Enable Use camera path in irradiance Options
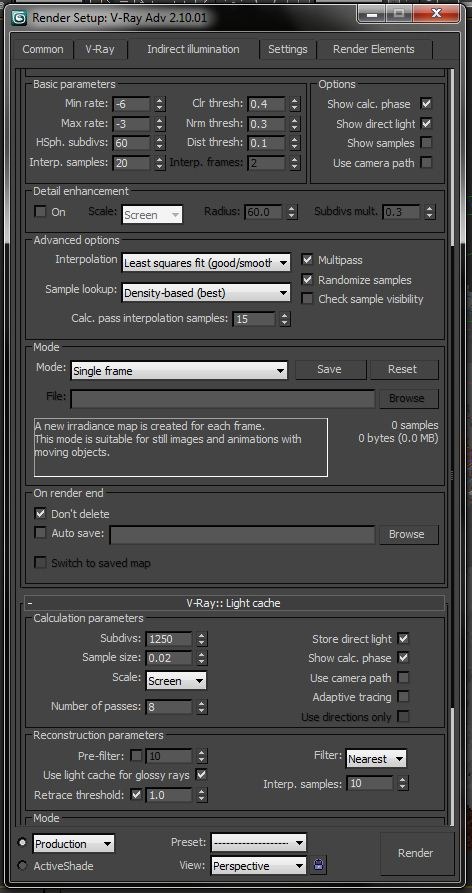The height and width of the screenshot is (893, 472). 425,162
